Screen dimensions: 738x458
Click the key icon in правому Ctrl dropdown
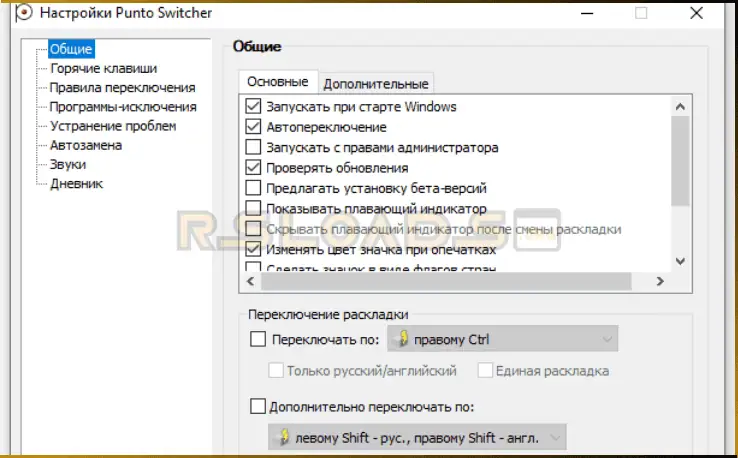point(403,340)
